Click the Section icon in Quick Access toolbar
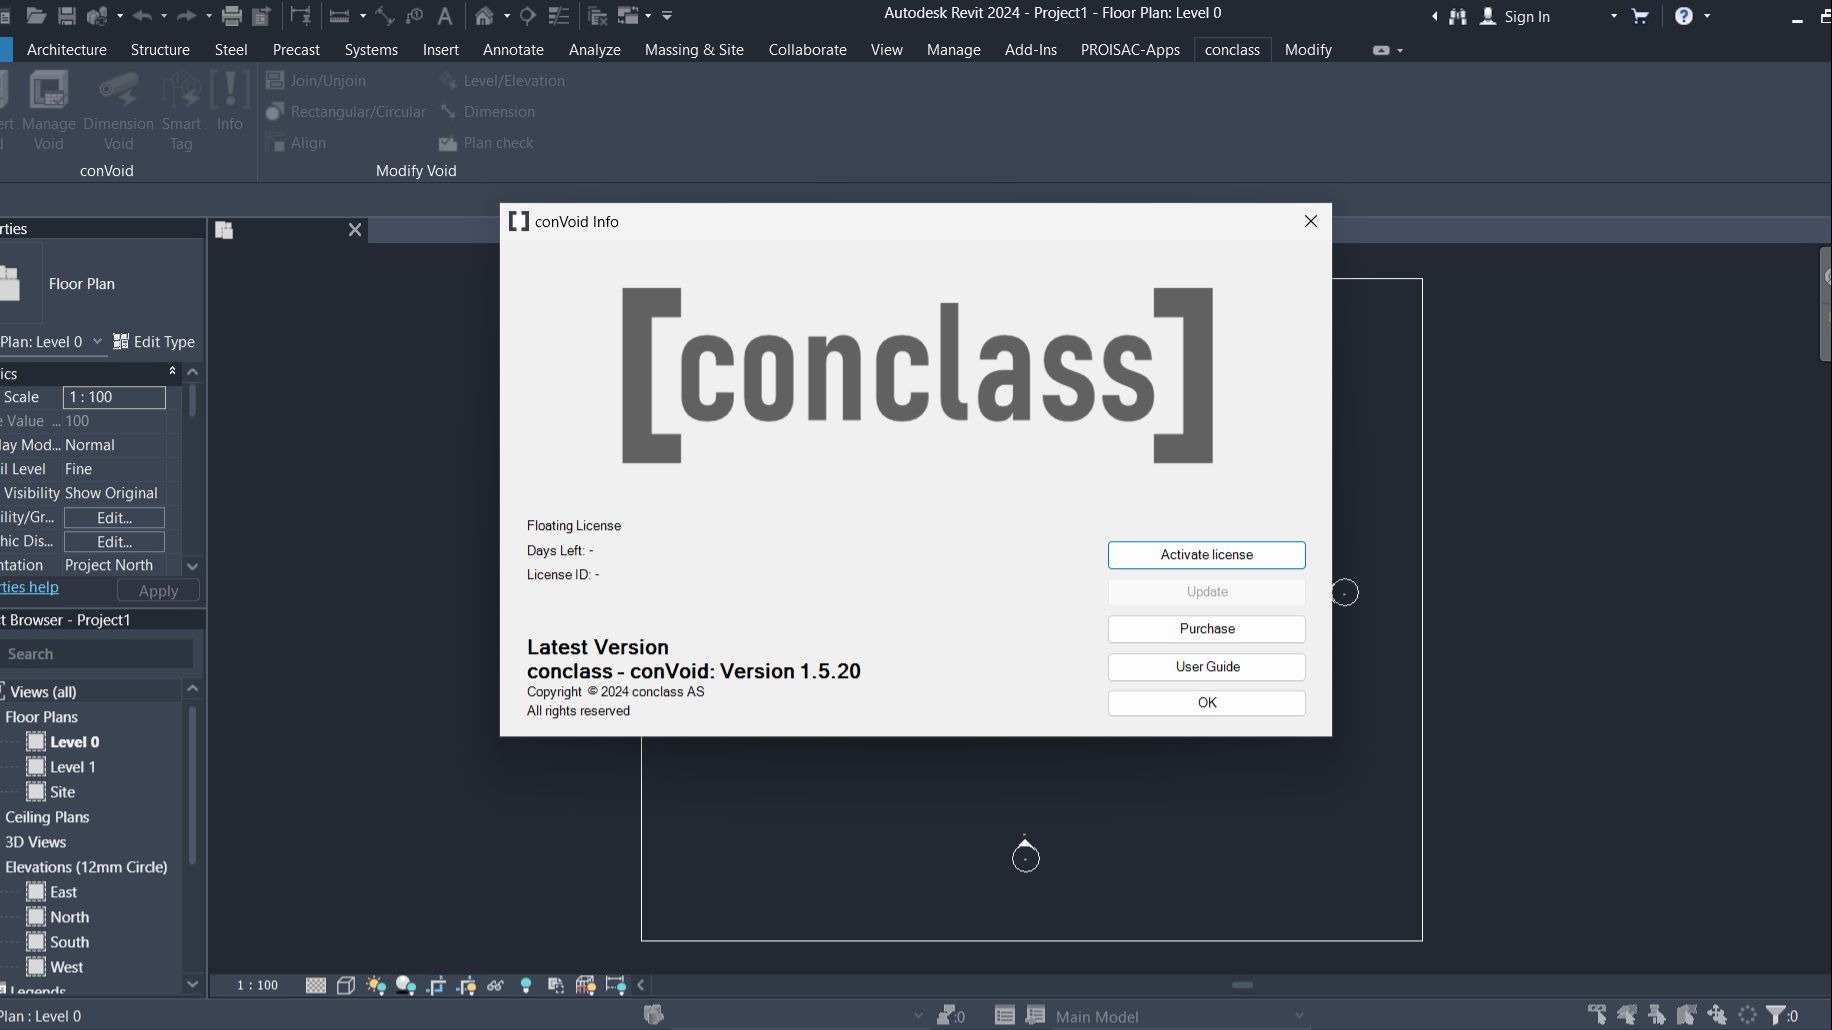This screenshot has height=1030, width=1832. [528, 16]
